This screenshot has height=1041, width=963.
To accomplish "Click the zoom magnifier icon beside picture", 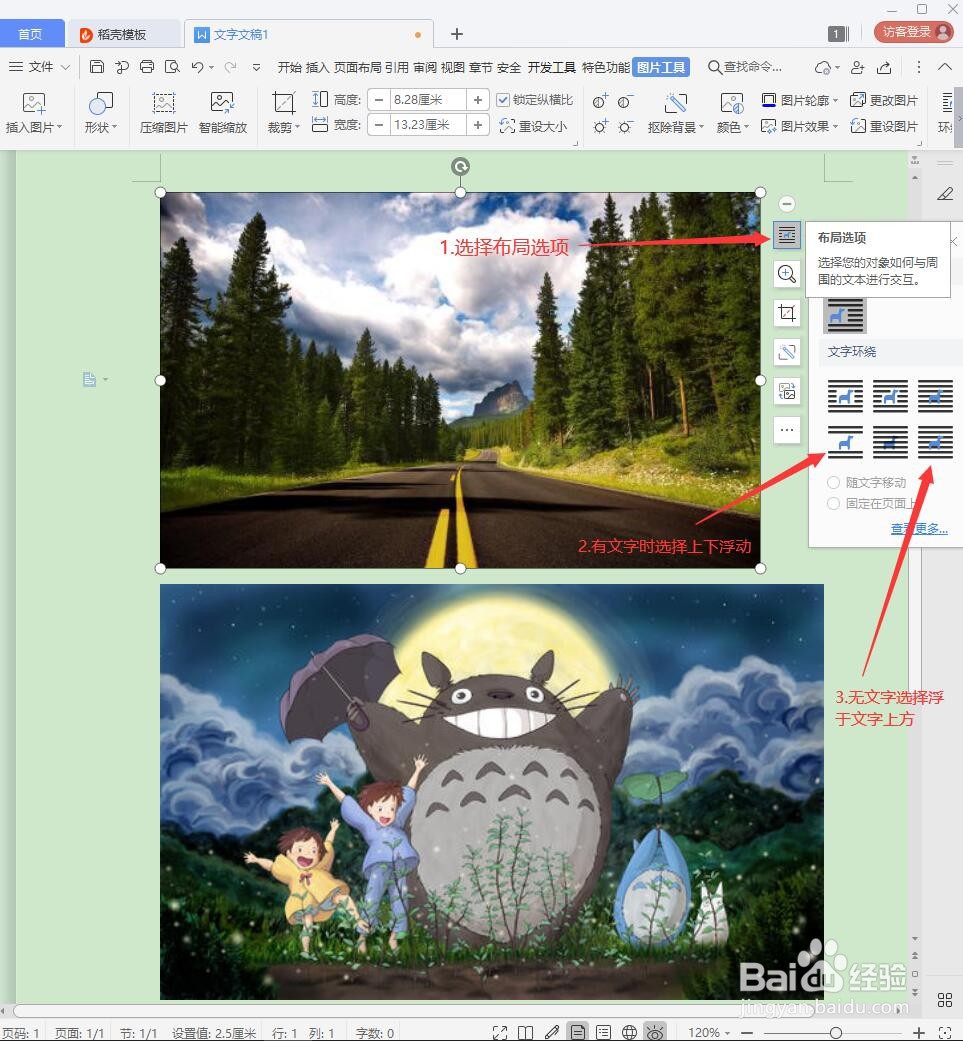I will pos(786,274).
